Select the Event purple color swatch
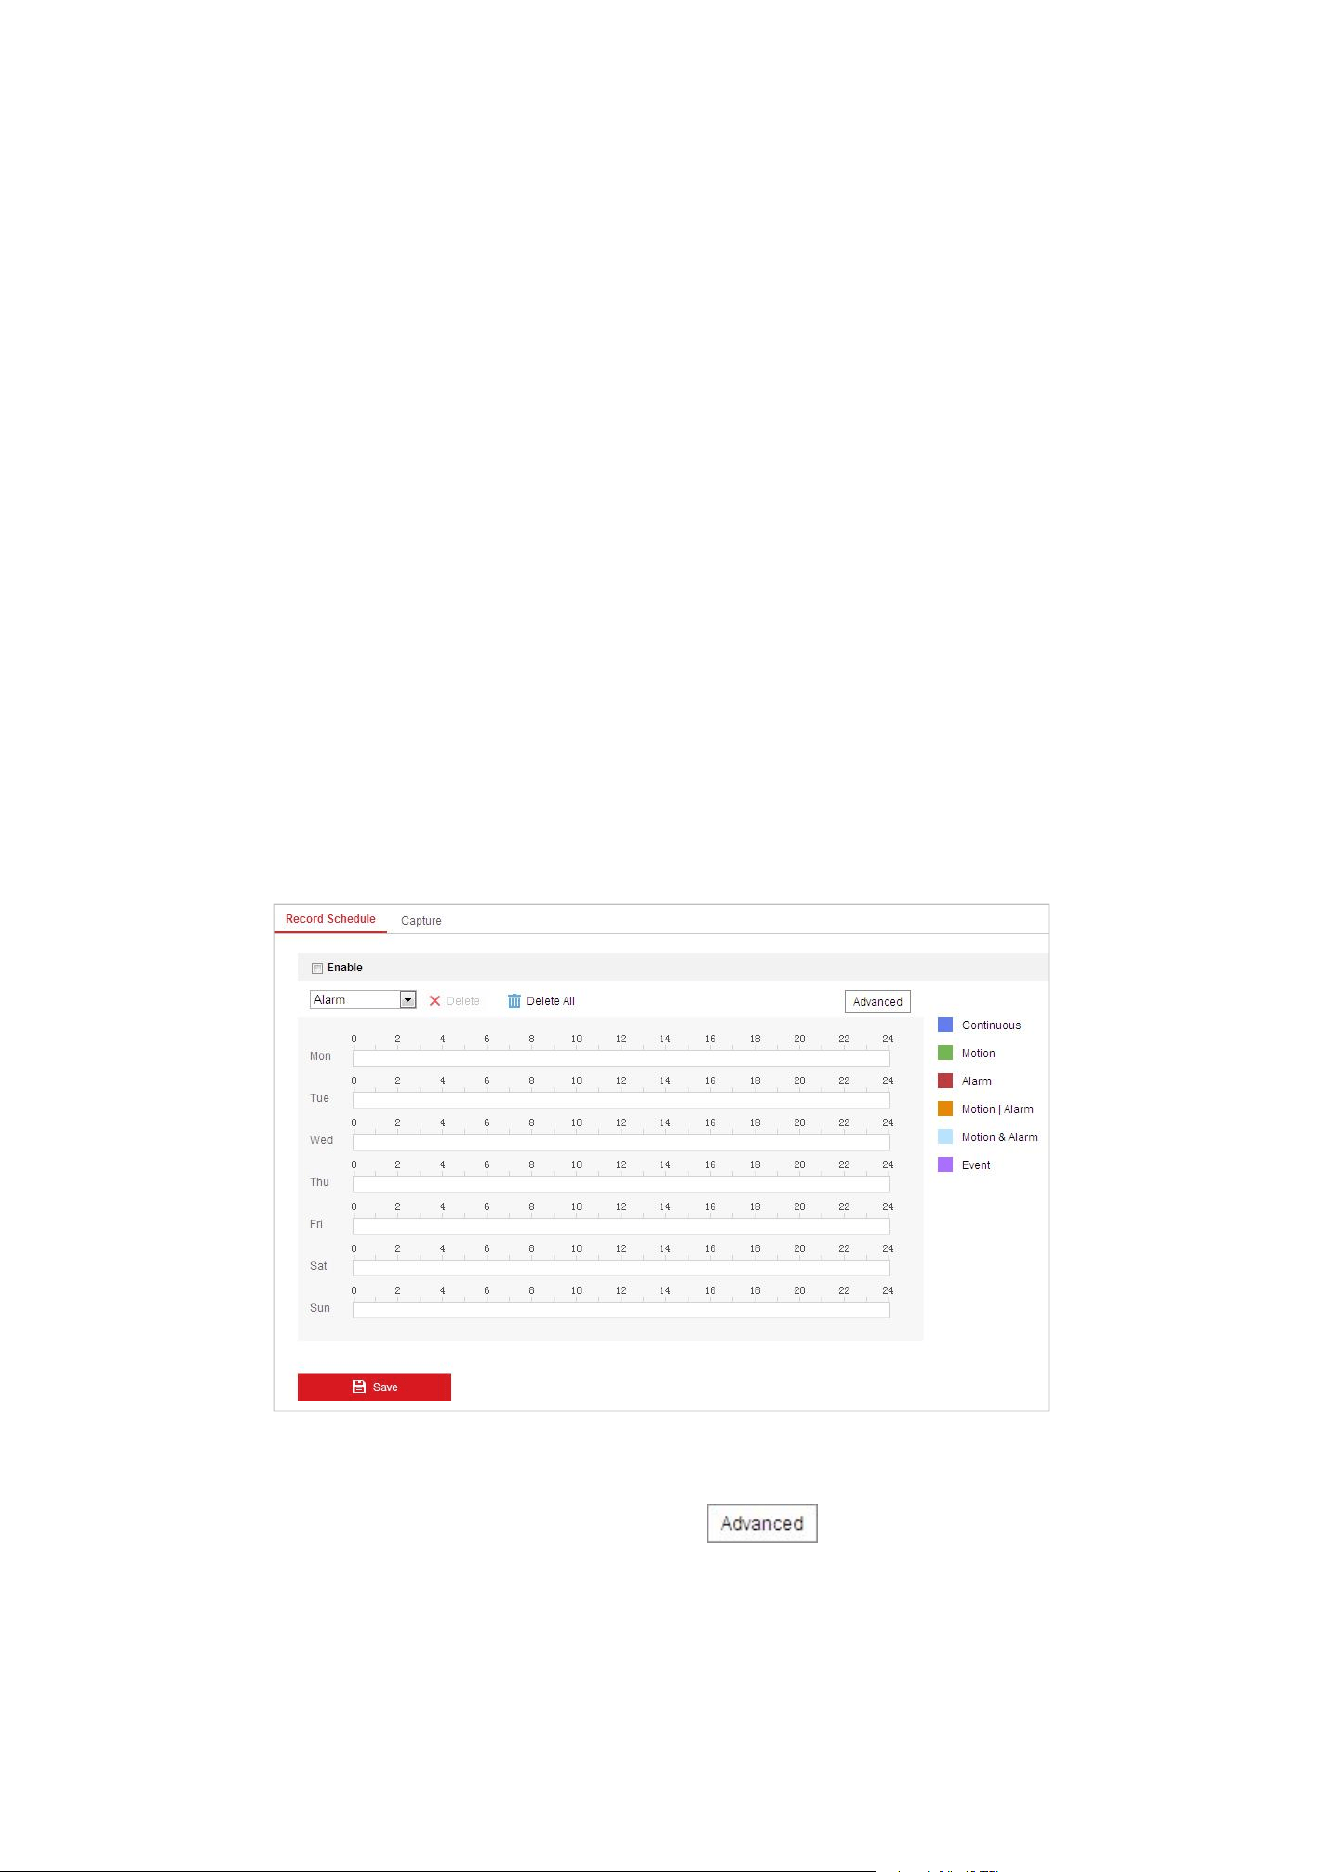The height and width of the screenshot is (1872, 1324). tap(945, 1165)
